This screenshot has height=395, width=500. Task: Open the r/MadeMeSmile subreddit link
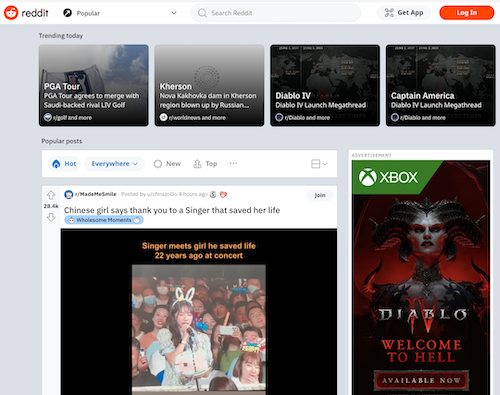[x=96, y=194]
